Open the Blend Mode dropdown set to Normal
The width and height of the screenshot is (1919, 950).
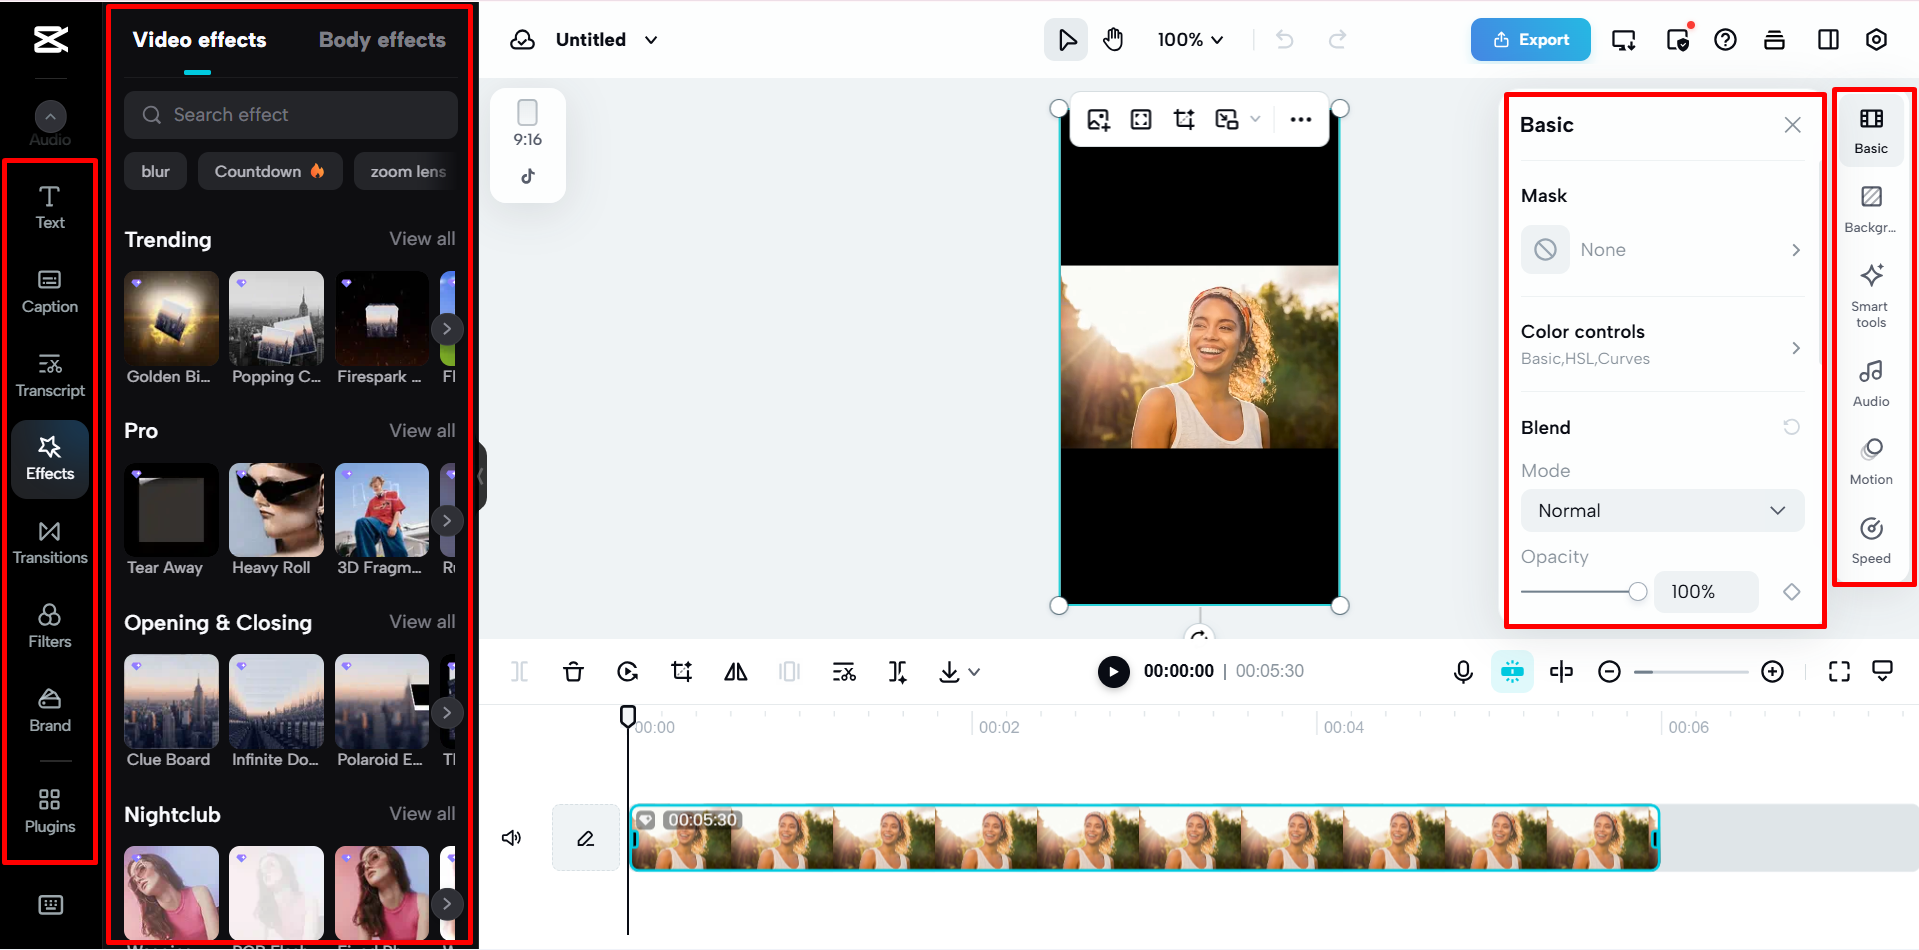pyautogui.click(x=1661, y=510)
